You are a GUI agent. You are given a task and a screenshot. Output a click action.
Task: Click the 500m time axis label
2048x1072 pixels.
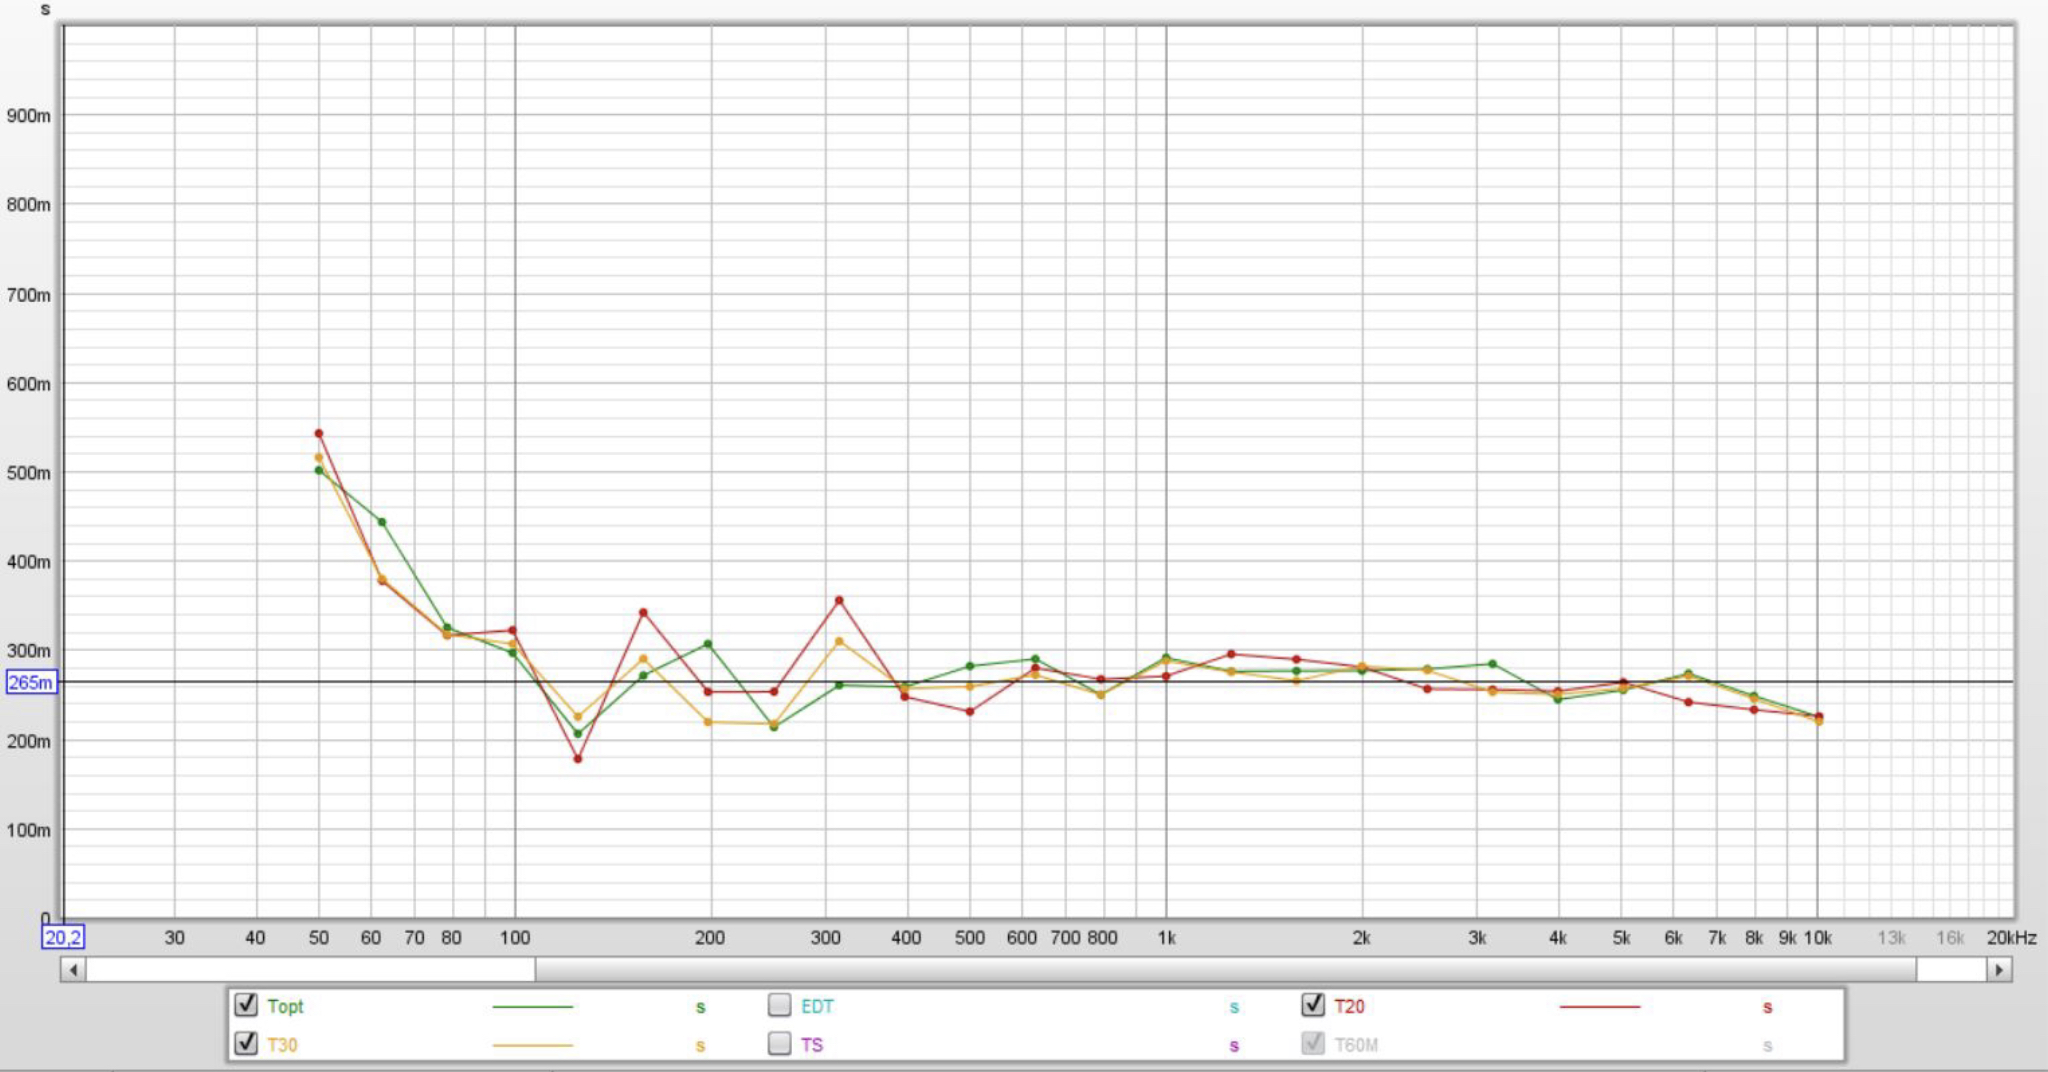click(28, 473)
